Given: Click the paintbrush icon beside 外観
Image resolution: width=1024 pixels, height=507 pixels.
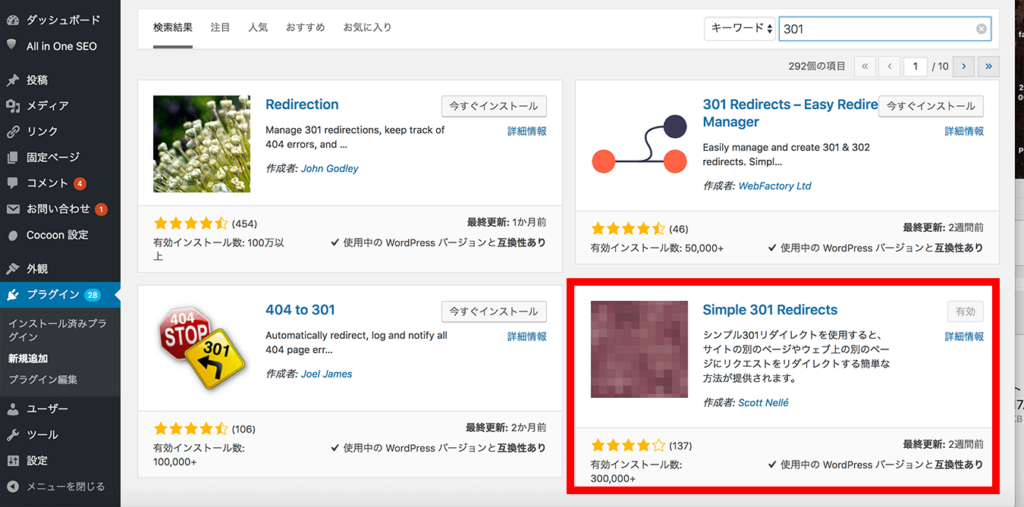Looking at the screenshot, I should (12, 269).
